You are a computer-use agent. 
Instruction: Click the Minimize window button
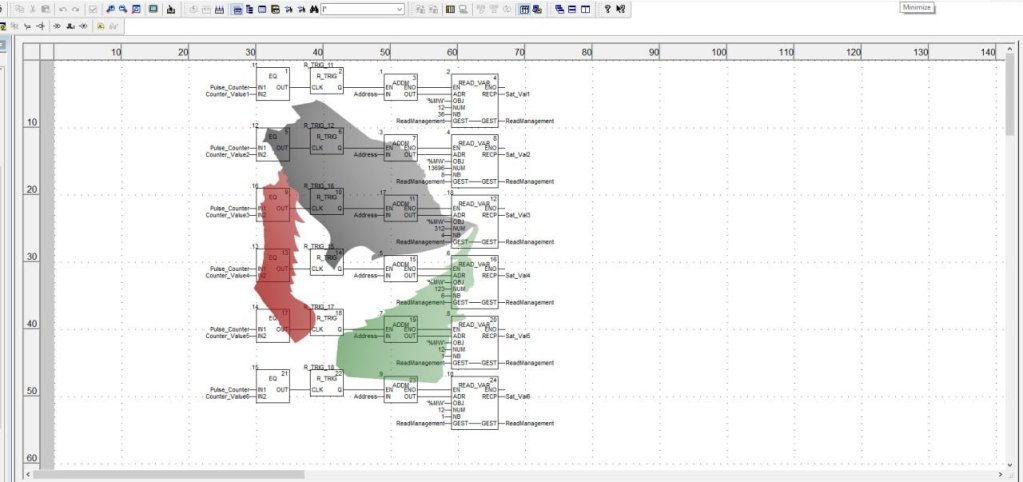click(916, 7)
